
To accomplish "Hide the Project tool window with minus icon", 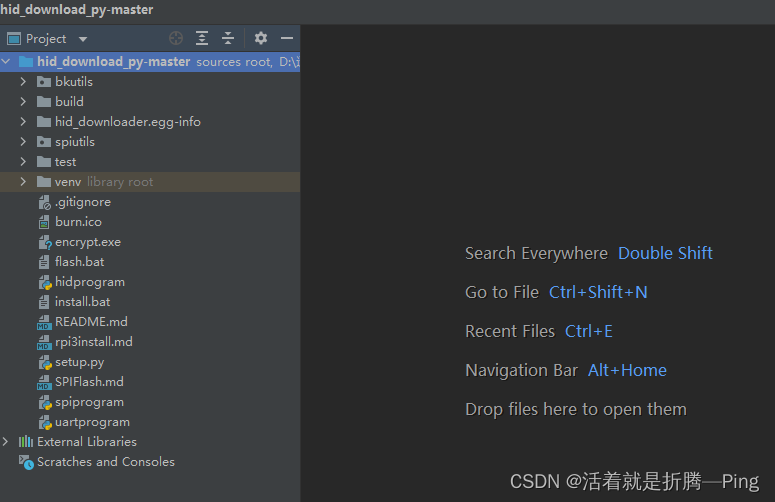I will pyautogui.click(x=287, y=38).
